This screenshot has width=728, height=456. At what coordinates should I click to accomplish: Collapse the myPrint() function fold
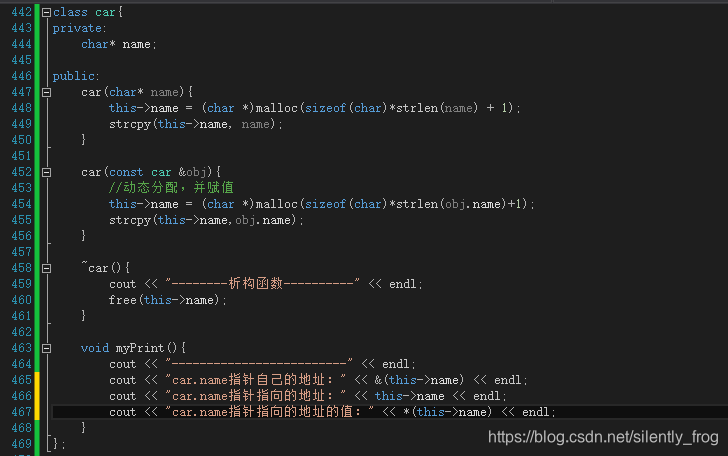[x=46, y=348]
